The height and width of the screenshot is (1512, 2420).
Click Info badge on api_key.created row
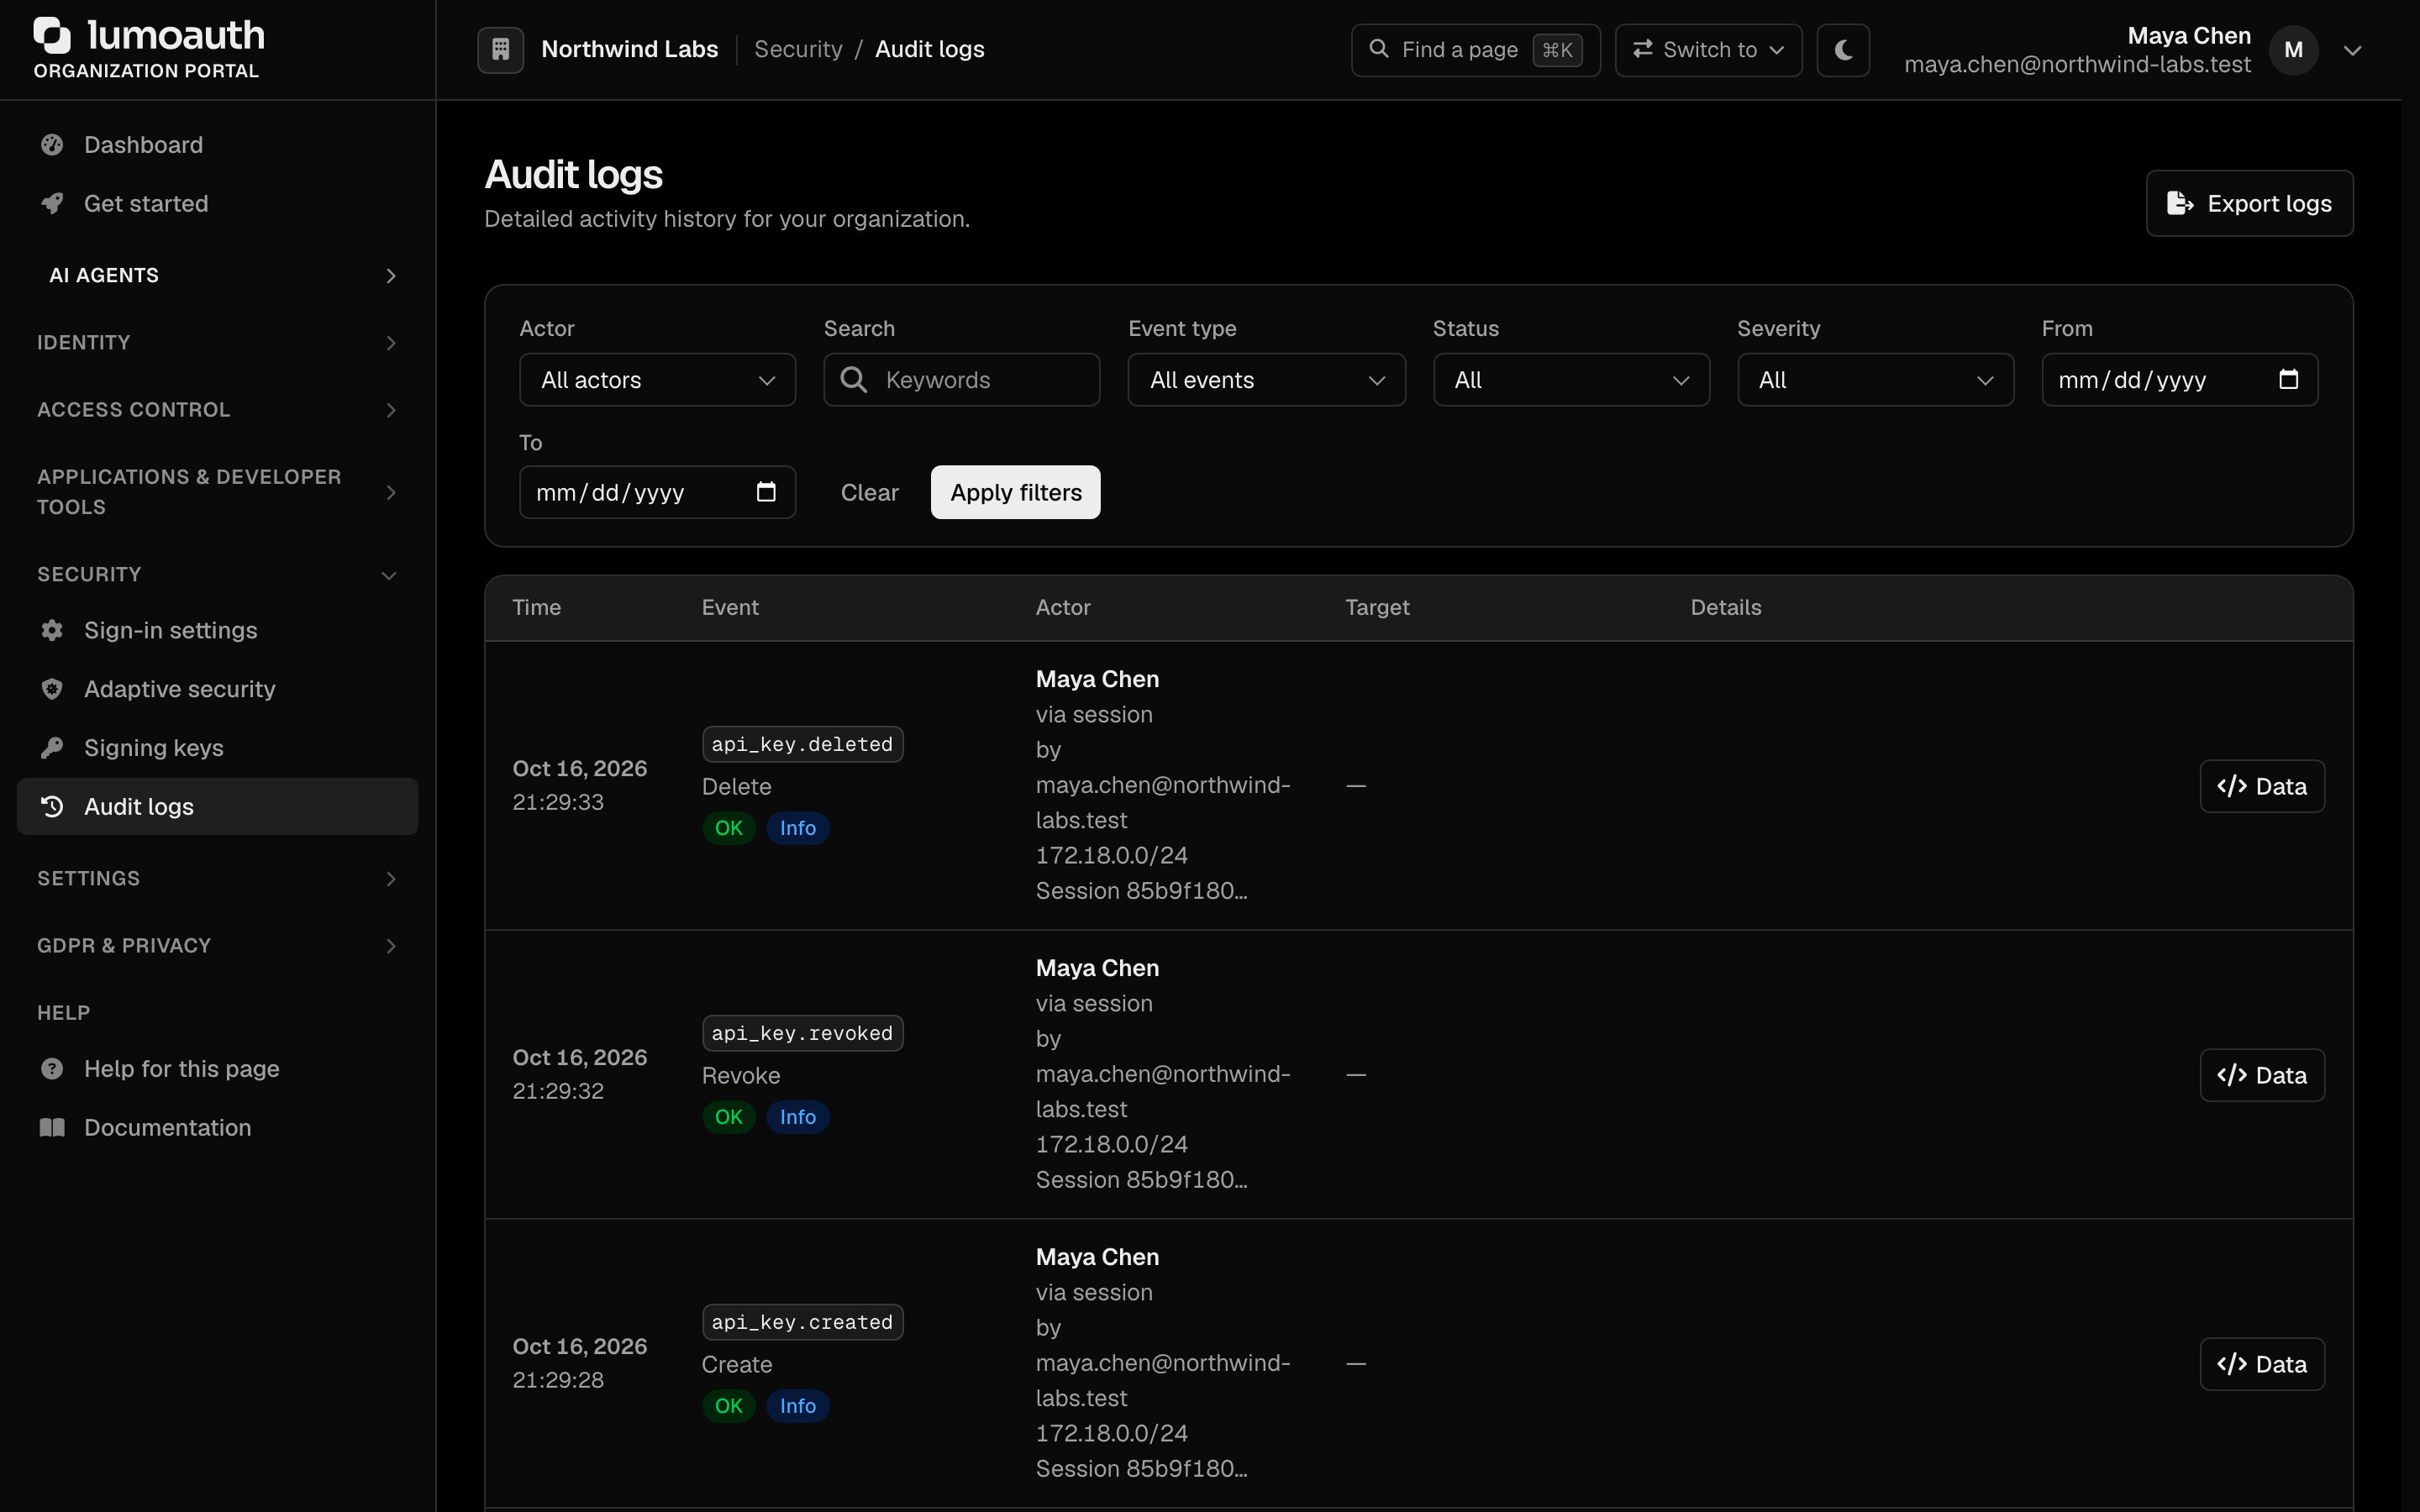pyautogui.click(x=797, y=1407)
